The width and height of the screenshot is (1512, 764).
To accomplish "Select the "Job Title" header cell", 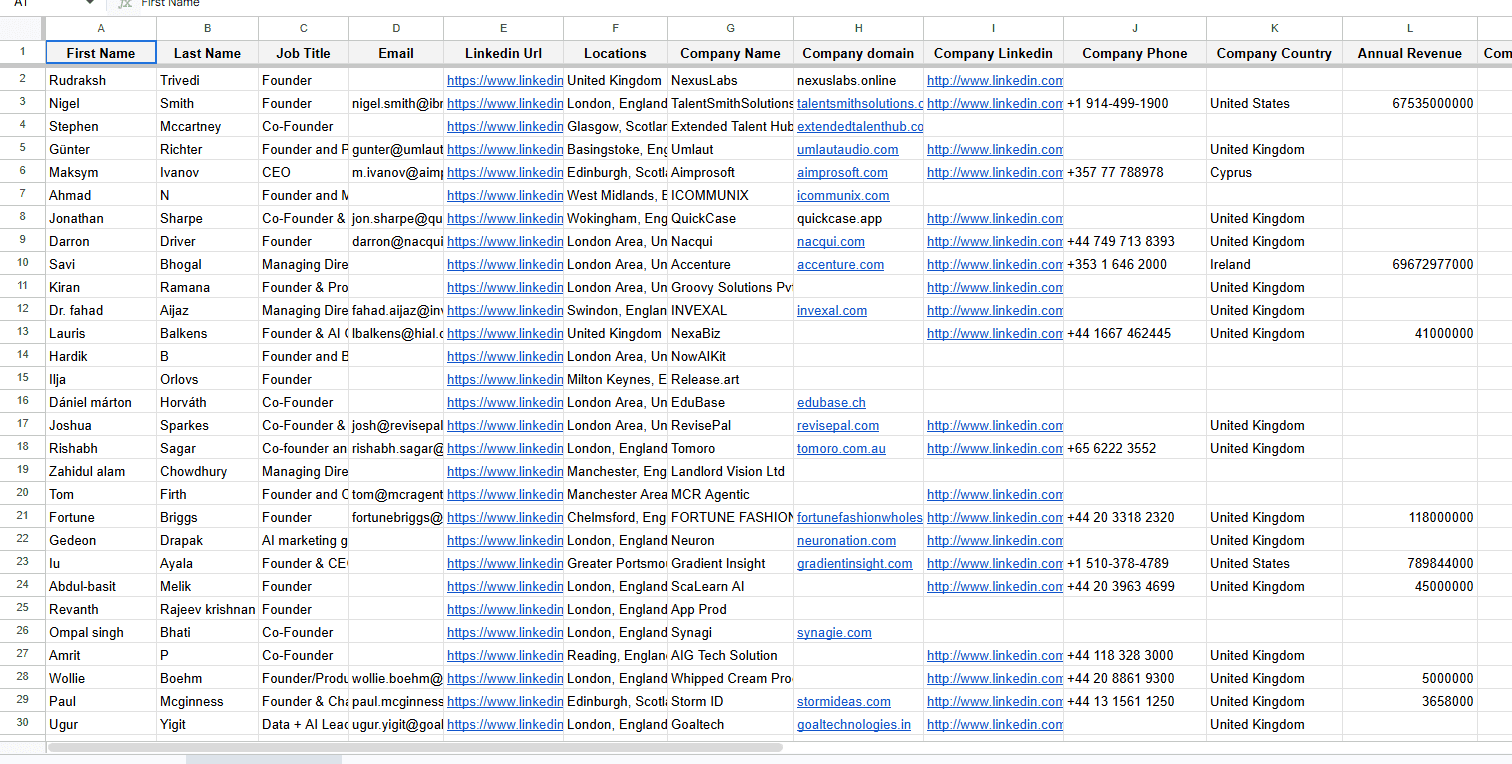I will (303, 53).
